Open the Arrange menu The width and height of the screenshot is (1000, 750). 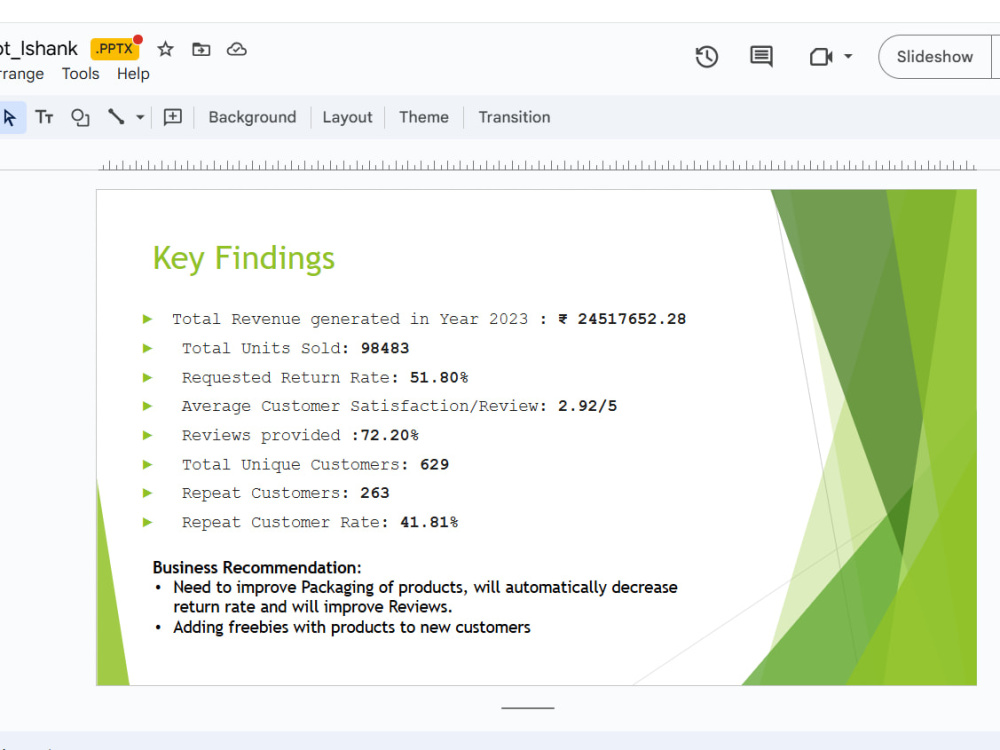[x=22, y=74]
